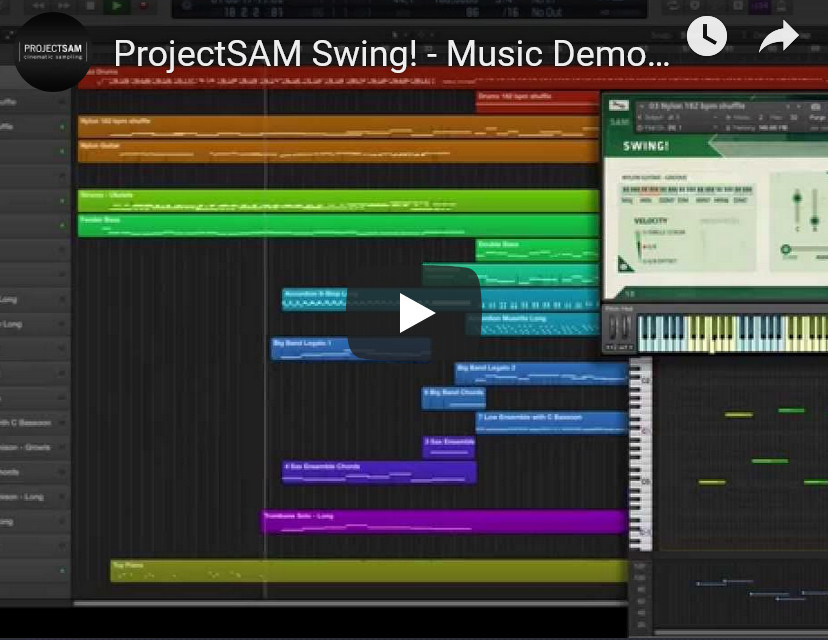Image resolution: width=828 pixels, height=640 pixels.
Task: Click the camera snapshot icon in the Kontakt header
Action: coord(816,106)
